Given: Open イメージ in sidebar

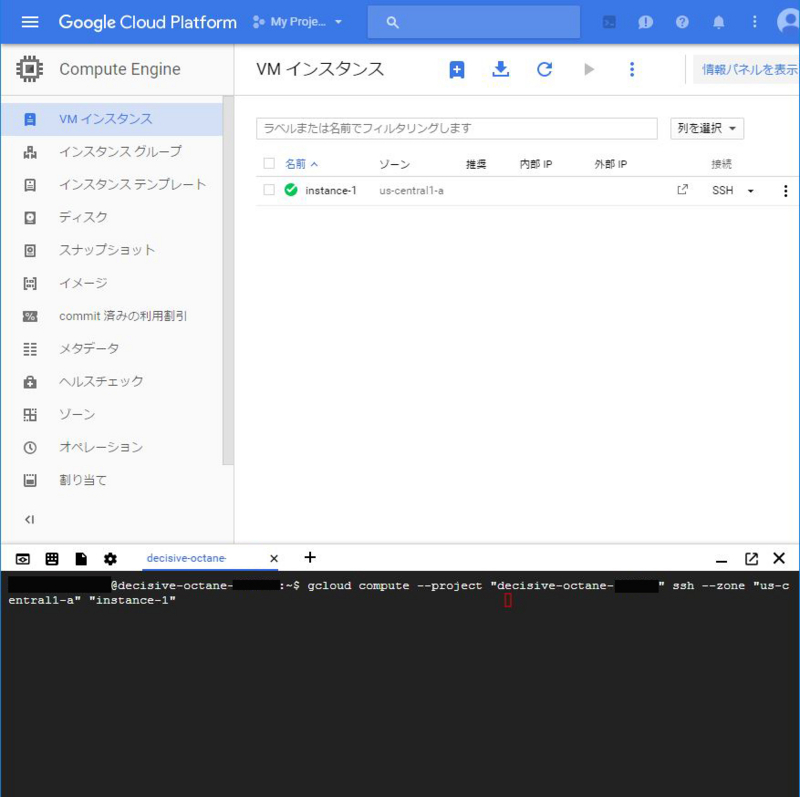Looking at the screenshot, I should [x=112, y=283].
